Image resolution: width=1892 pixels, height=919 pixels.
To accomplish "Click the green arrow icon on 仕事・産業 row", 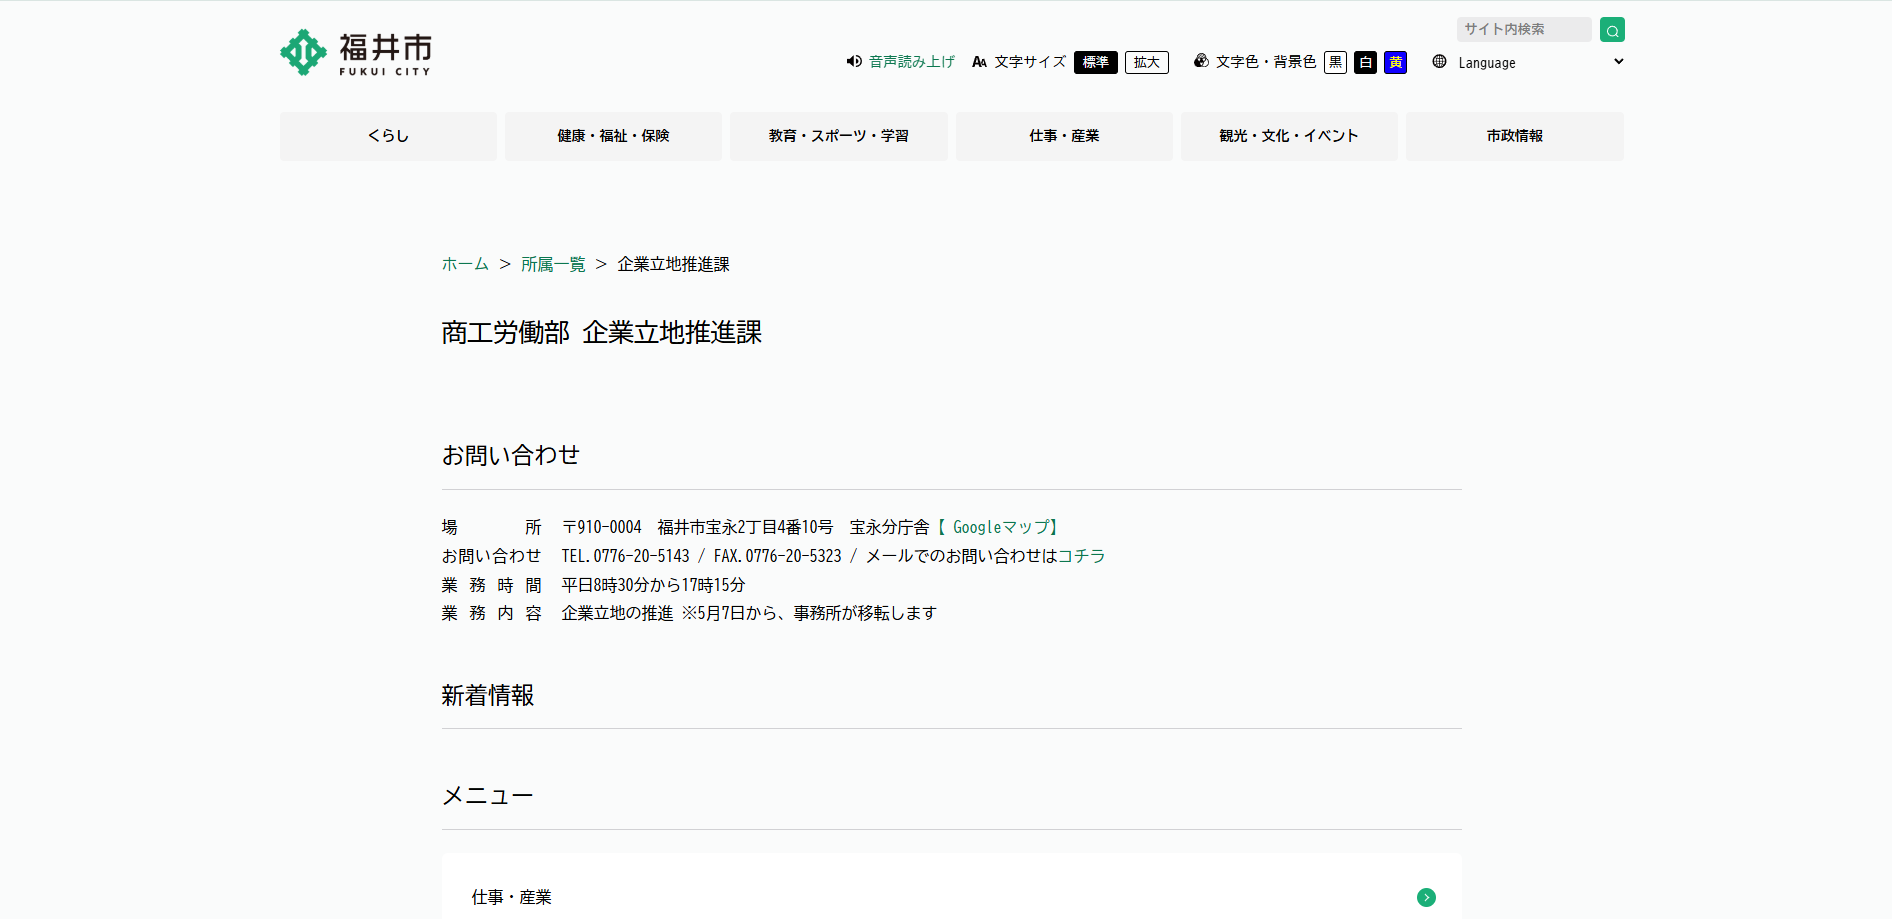I will 1426,898.
